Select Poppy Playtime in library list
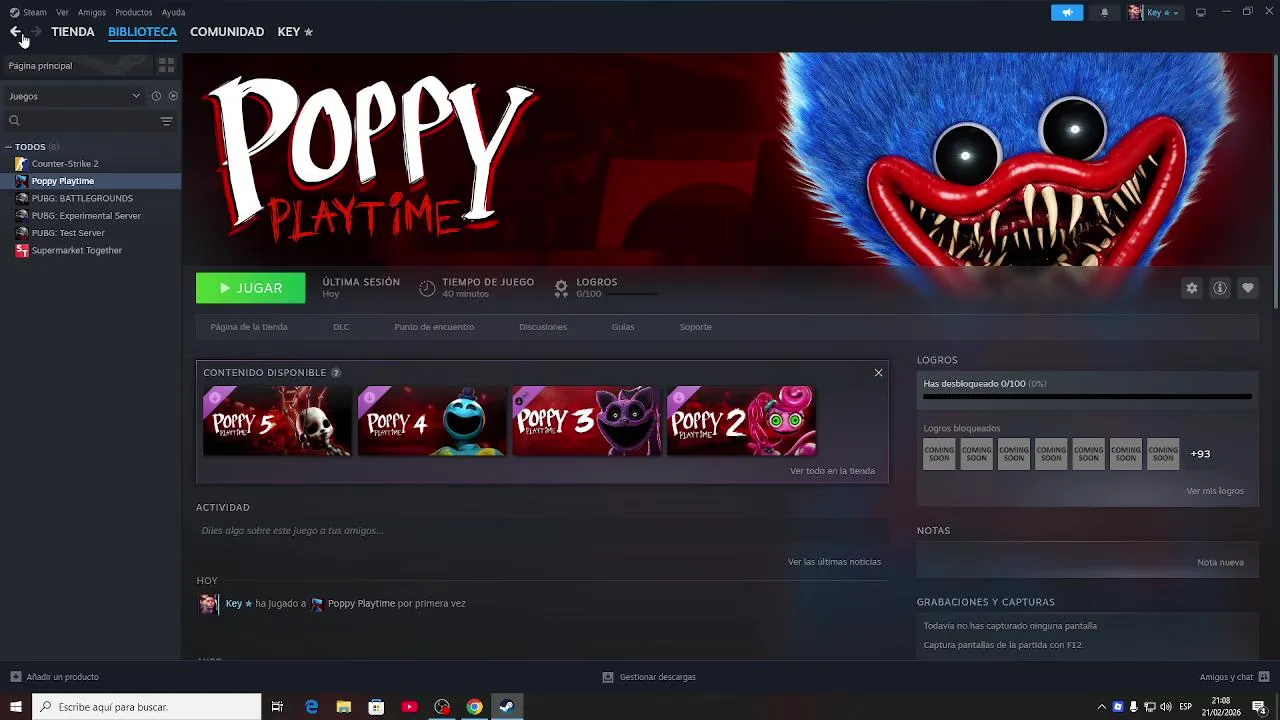 click(90, 181)
